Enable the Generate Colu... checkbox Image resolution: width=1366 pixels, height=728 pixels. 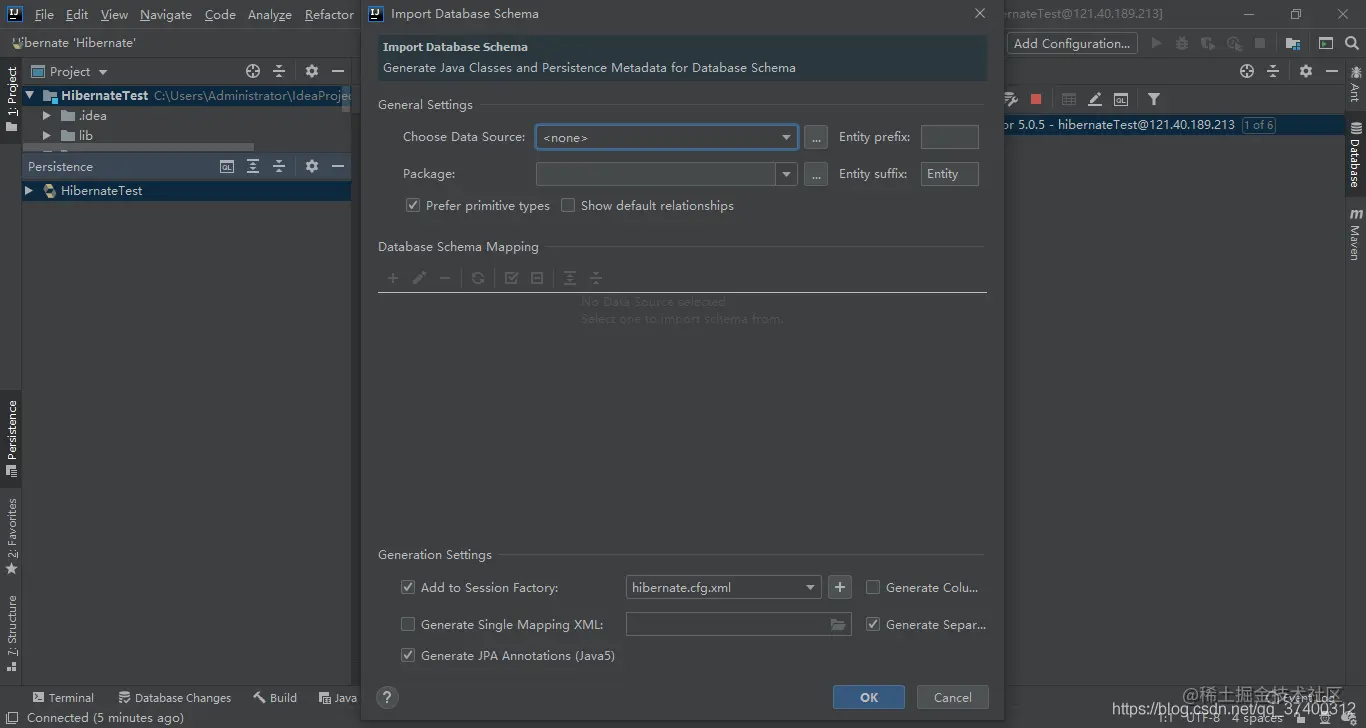(873, 587)
